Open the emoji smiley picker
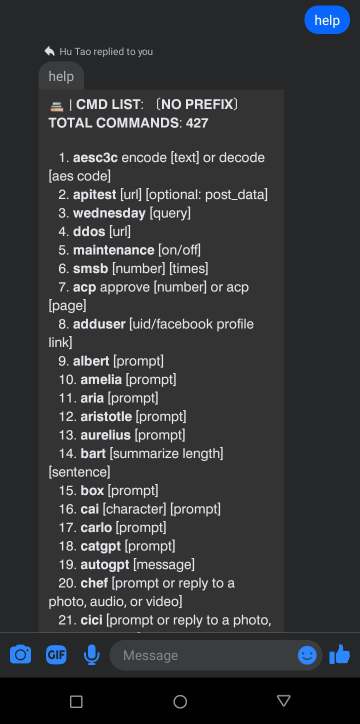360x724 pixels. 307,655
